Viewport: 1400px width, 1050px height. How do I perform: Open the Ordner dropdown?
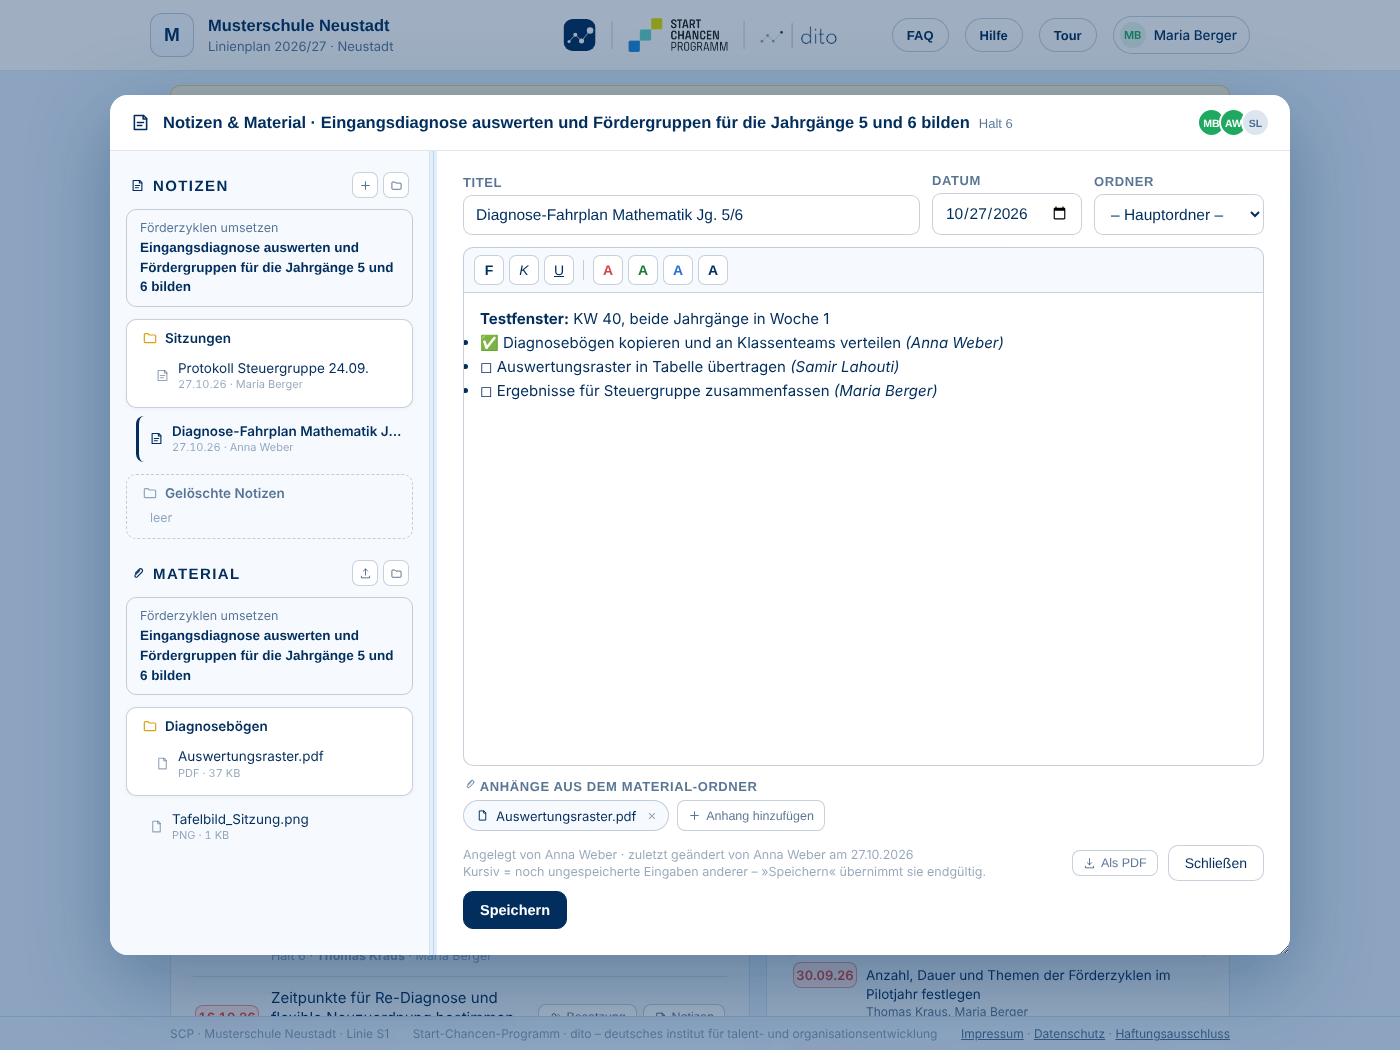[1179, 215]
